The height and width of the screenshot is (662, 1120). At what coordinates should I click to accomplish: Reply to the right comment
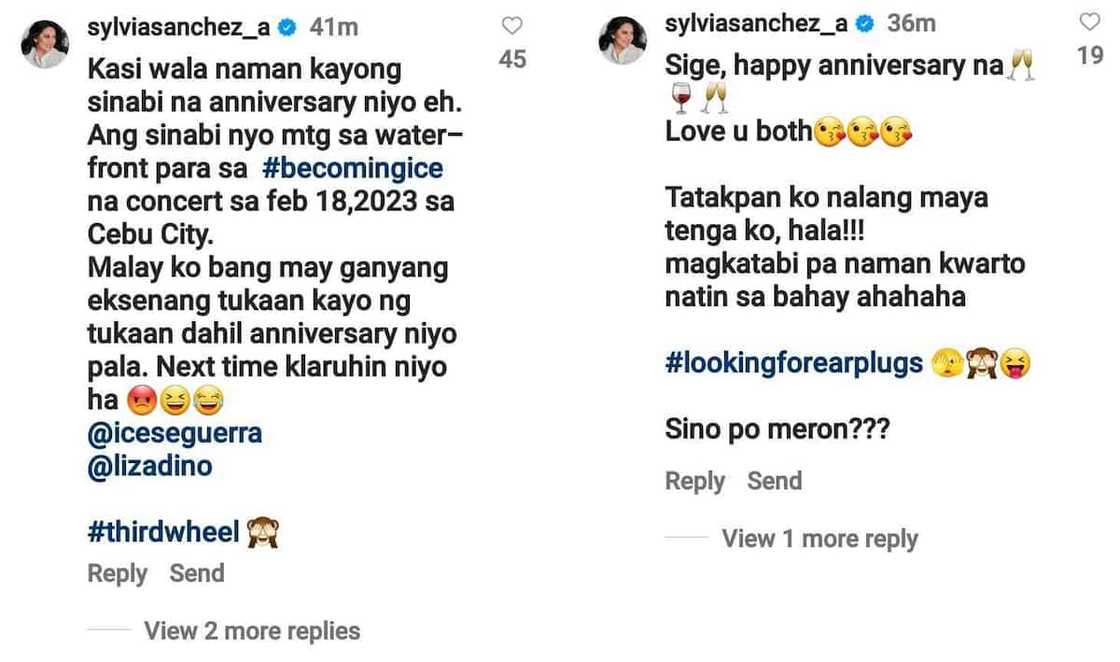[694, 480]
